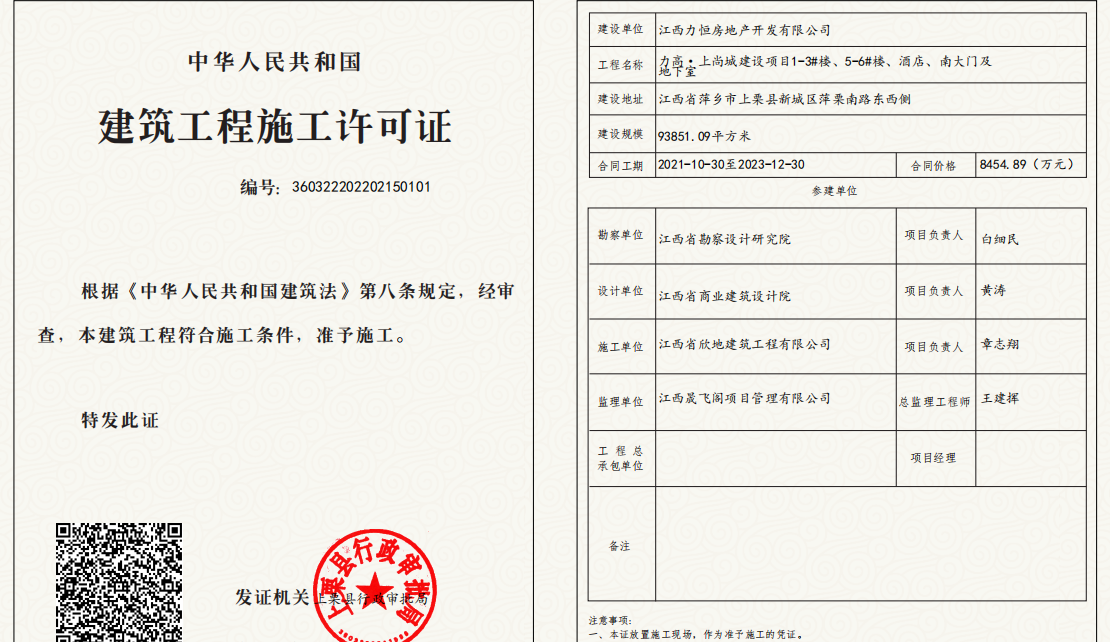The image size is (1110, 642).
Task: Click the '注意事项:' heading
Action: [610, 621]
